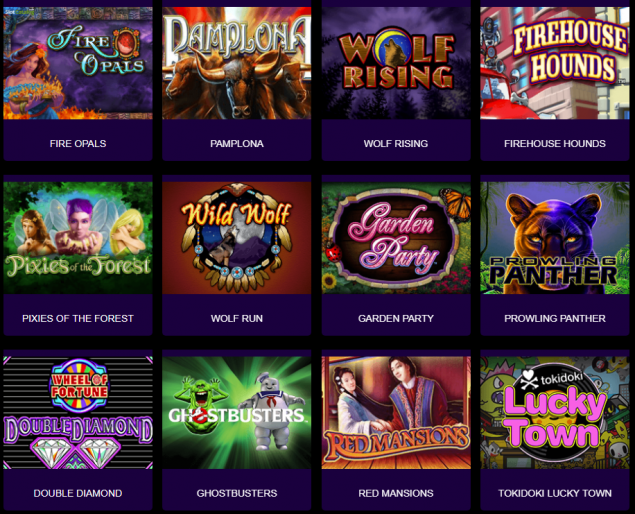This screenshot has height=514, width=635.
Task: Follow the GHOSTBUSTERS title link
Action: 237,493
